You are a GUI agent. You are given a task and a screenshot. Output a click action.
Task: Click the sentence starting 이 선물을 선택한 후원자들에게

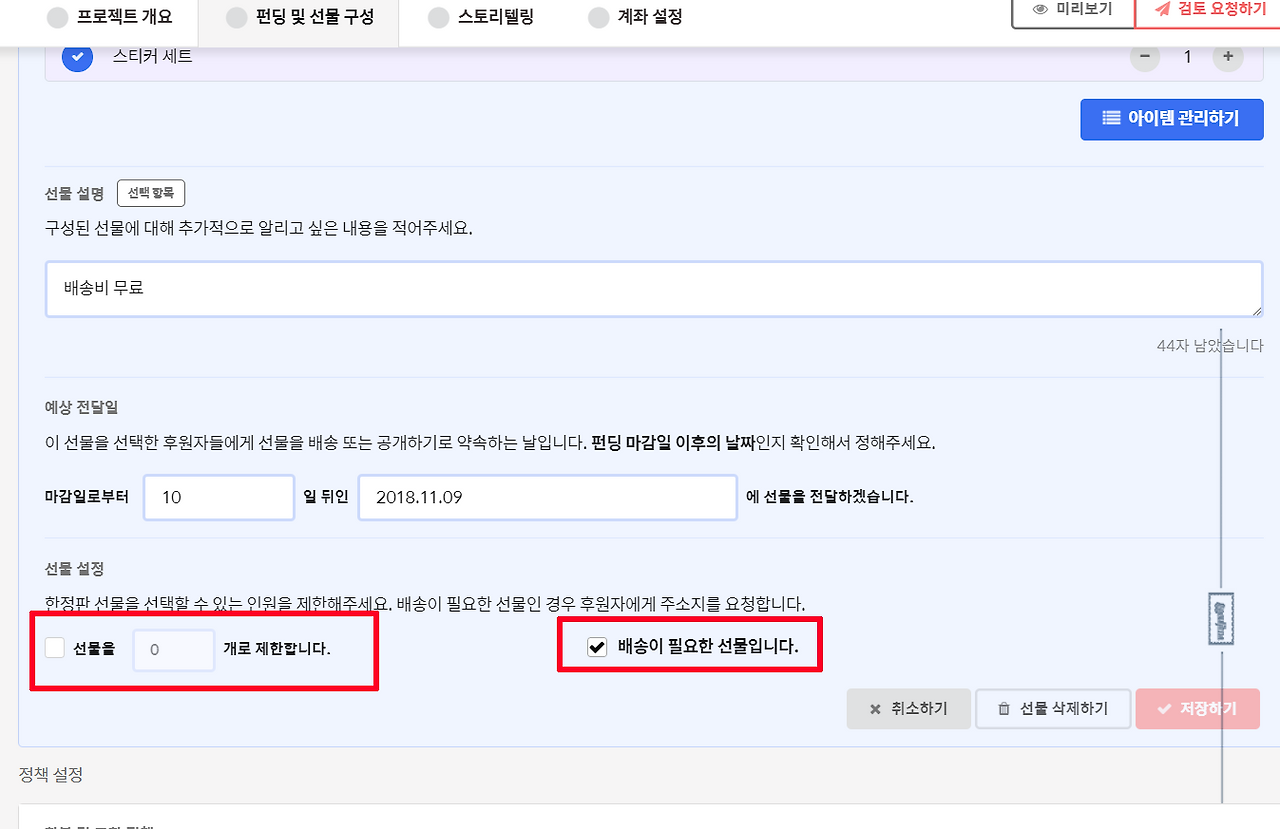click(491, 442)
